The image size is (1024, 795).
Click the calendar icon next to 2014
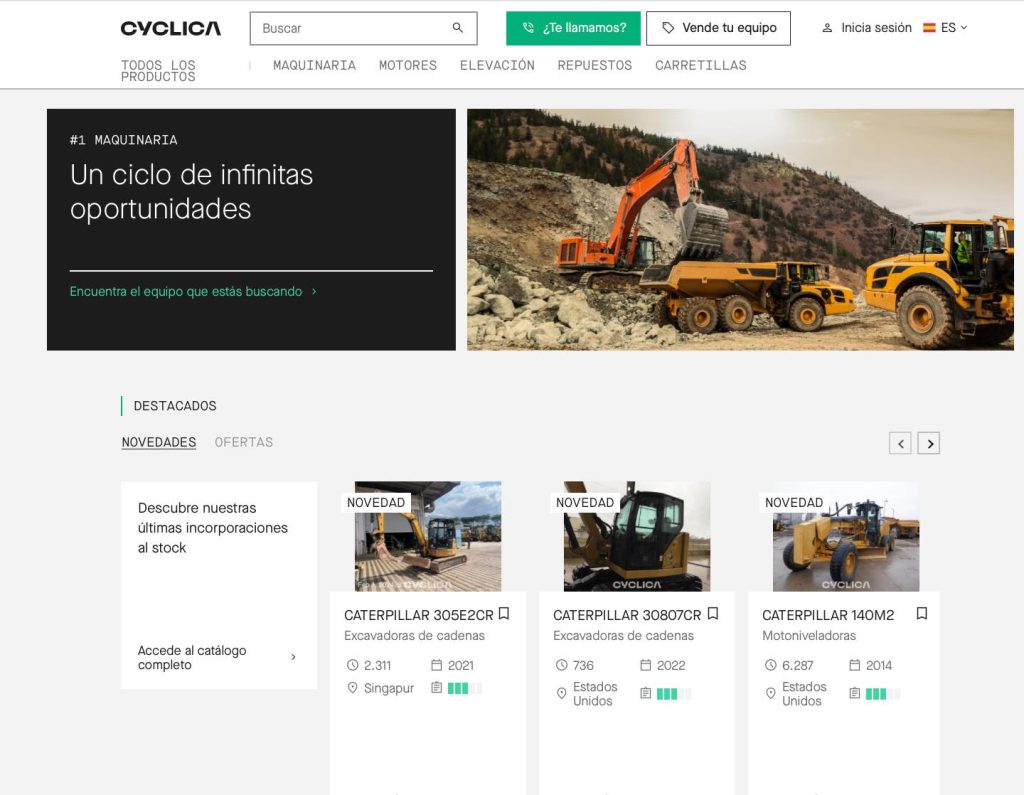pos(854,665)
